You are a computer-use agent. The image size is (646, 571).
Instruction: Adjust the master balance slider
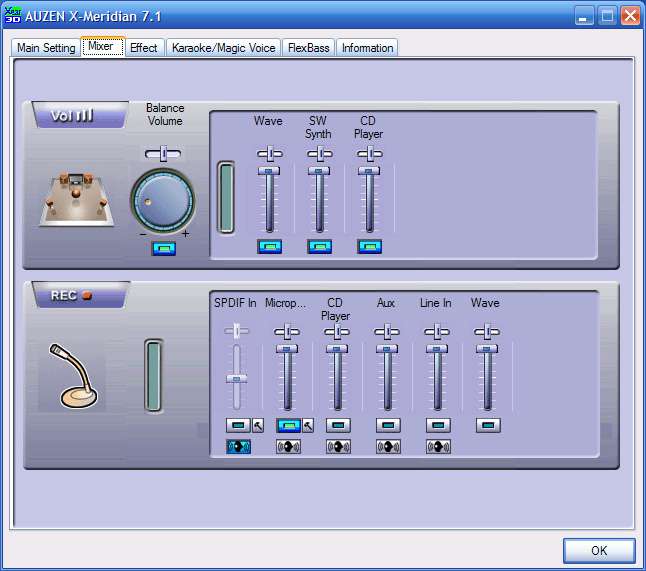163,154
